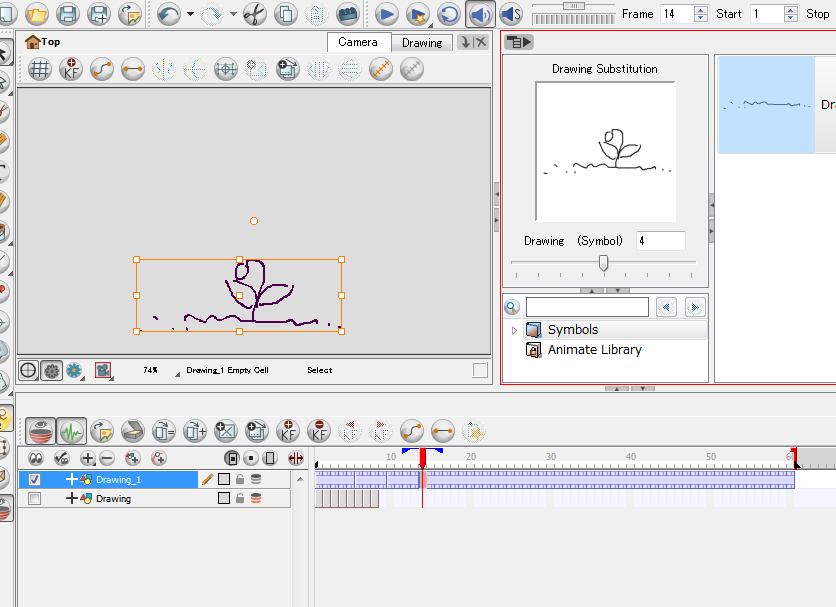The image size is (836, 607).
Task: Click the duplicate-with-plus icon in Camera toolbar
Action: tap(288, 69)
